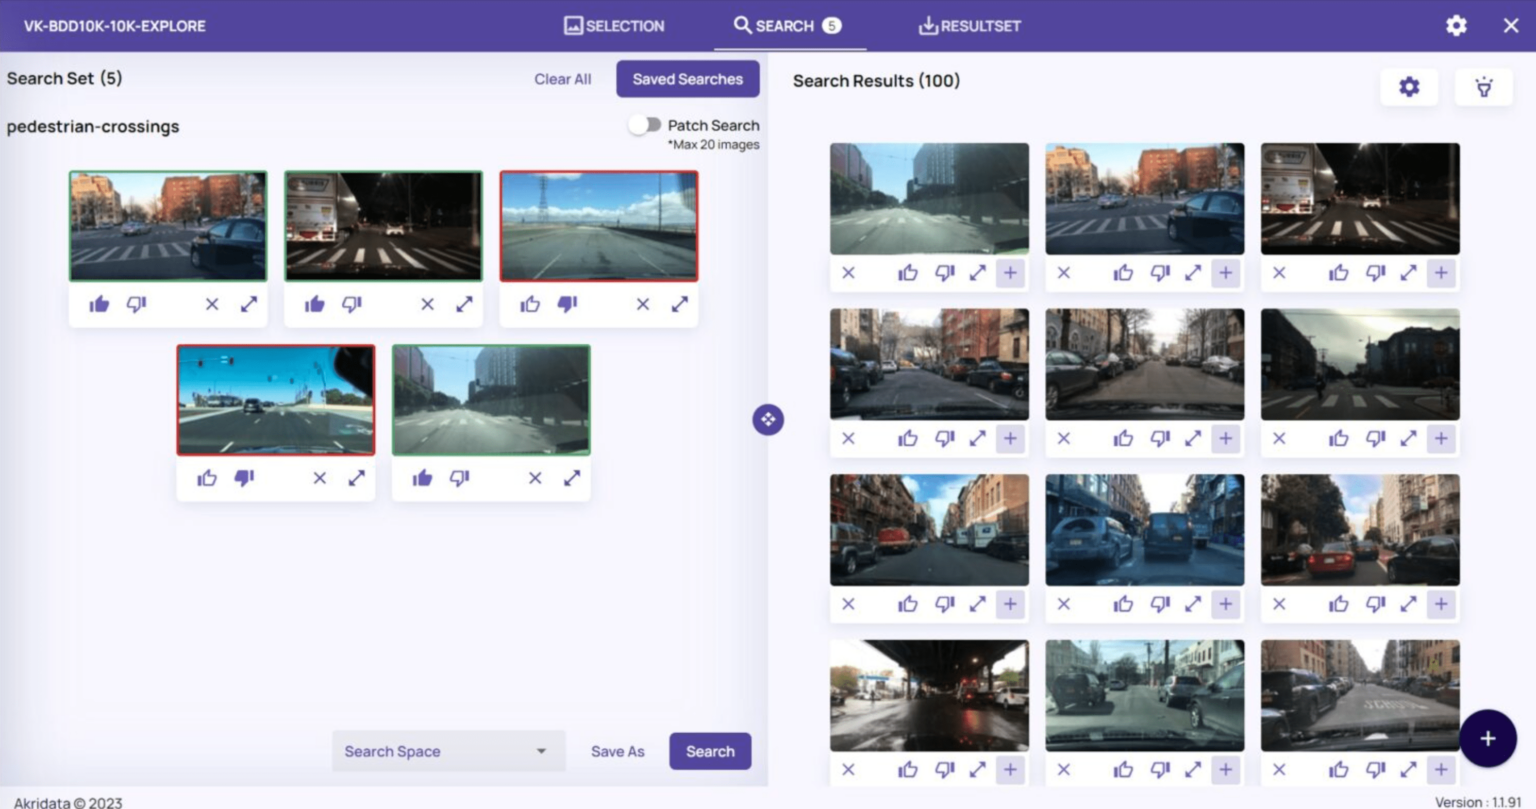This screenshot has width=1536, height=809.
Task: Click the panel resize handle between panels
Action: point(768,419)
